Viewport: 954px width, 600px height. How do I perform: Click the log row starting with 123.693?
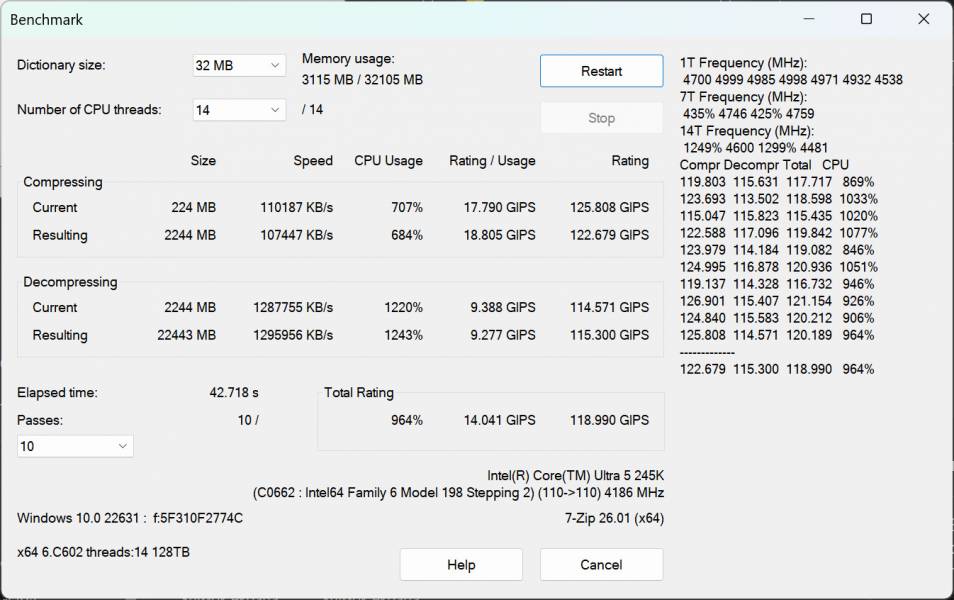[778, 199]
